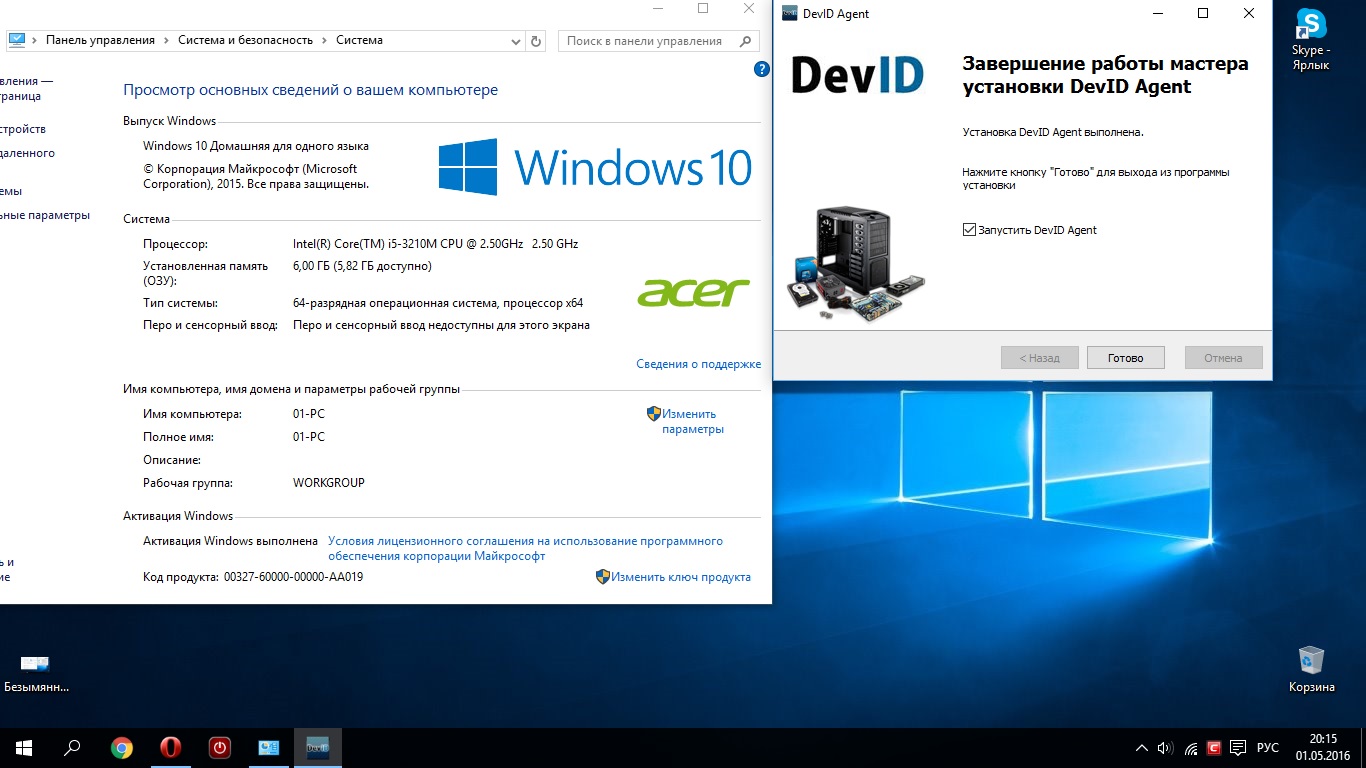Open the Сведения о поддержке link

[698, 364]
